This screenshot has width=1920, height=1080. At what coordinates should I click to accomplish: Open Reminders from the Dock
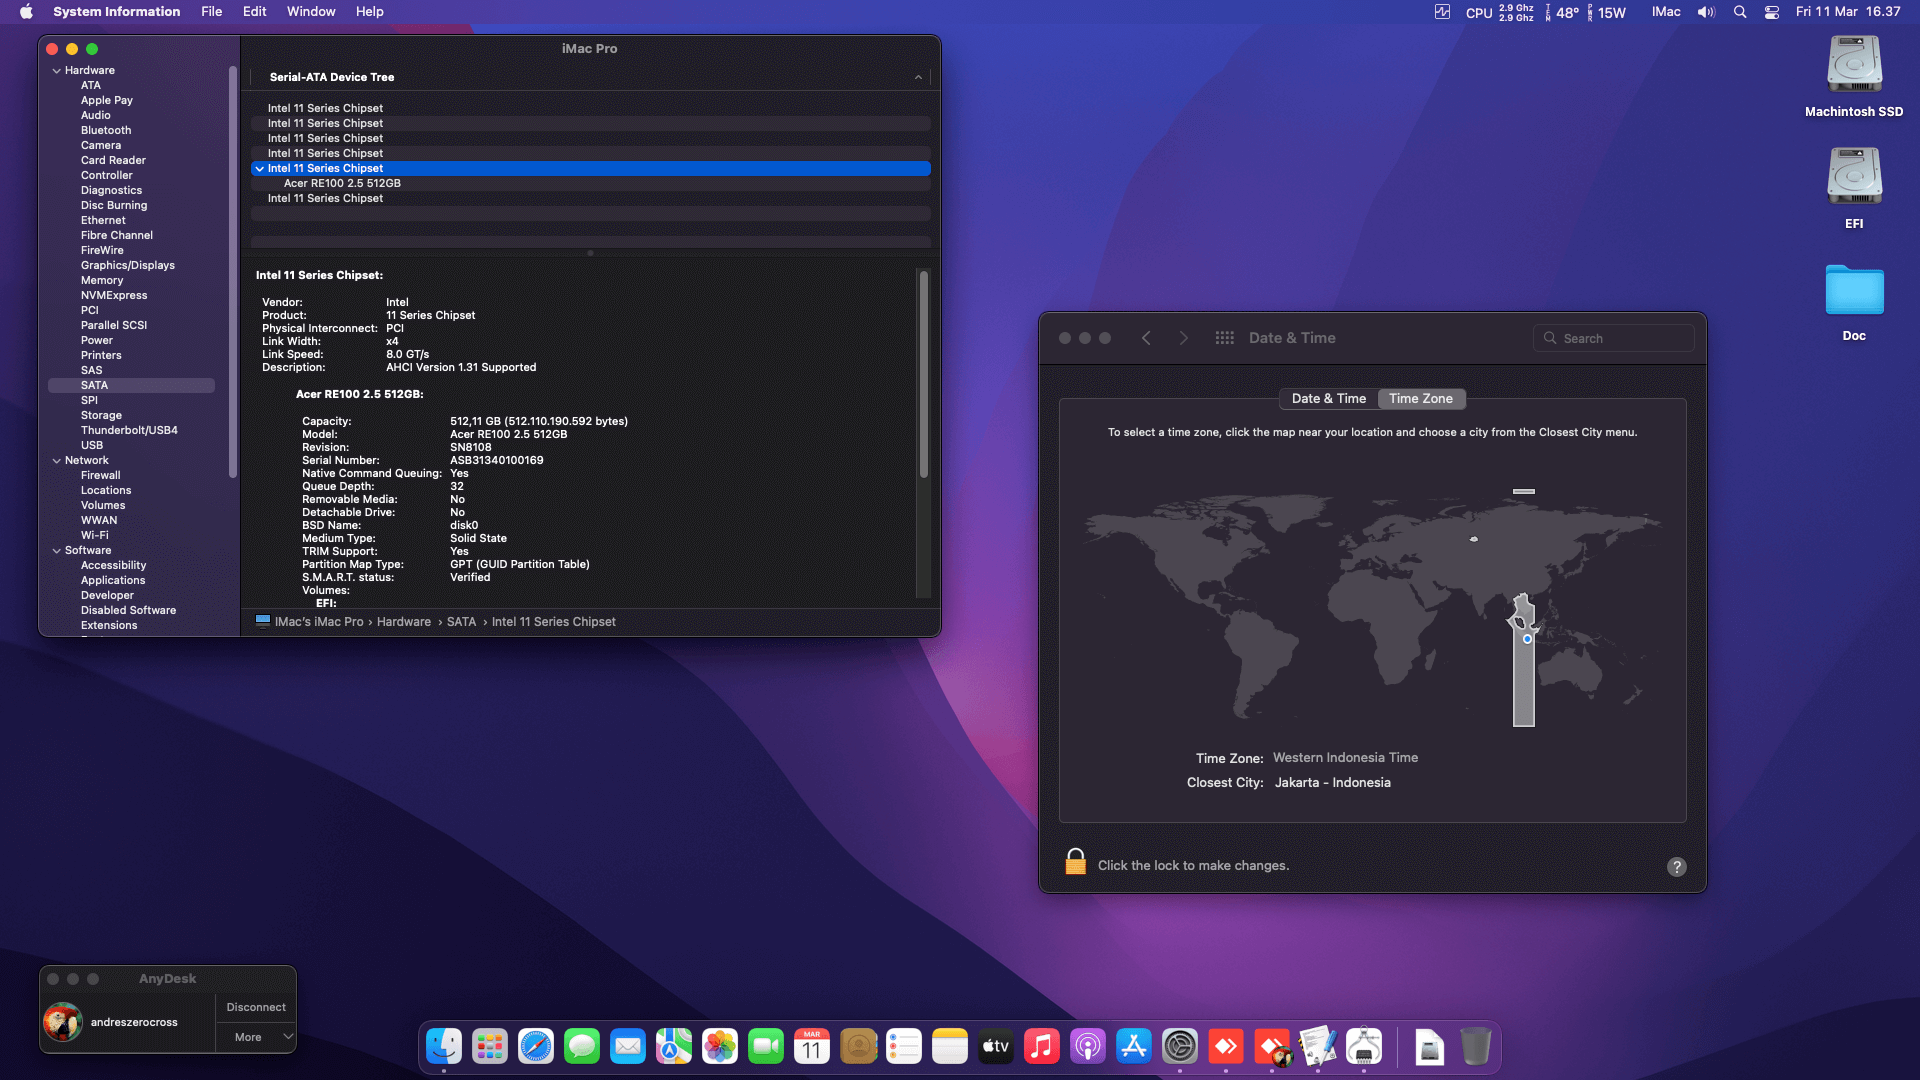904,1047
